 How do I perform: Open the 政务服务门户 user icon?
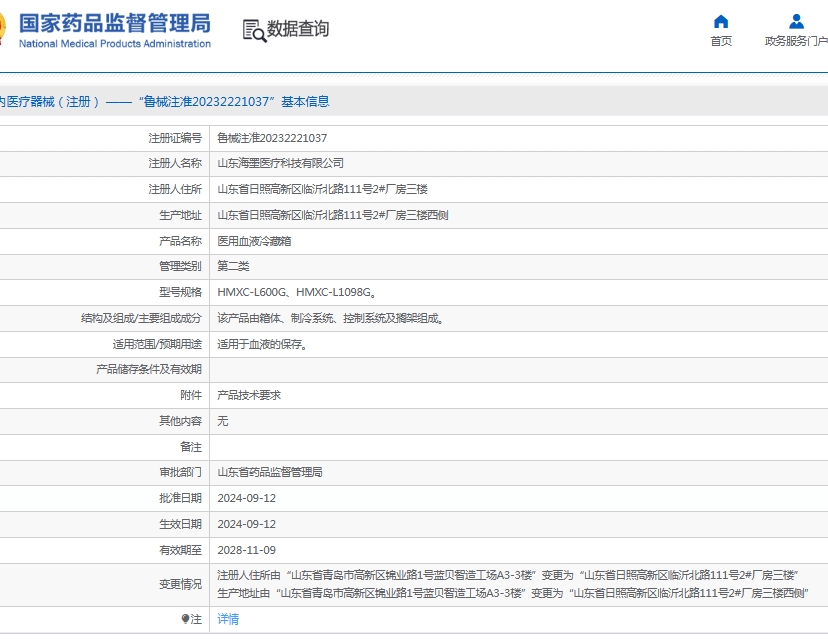click(796, 22)
